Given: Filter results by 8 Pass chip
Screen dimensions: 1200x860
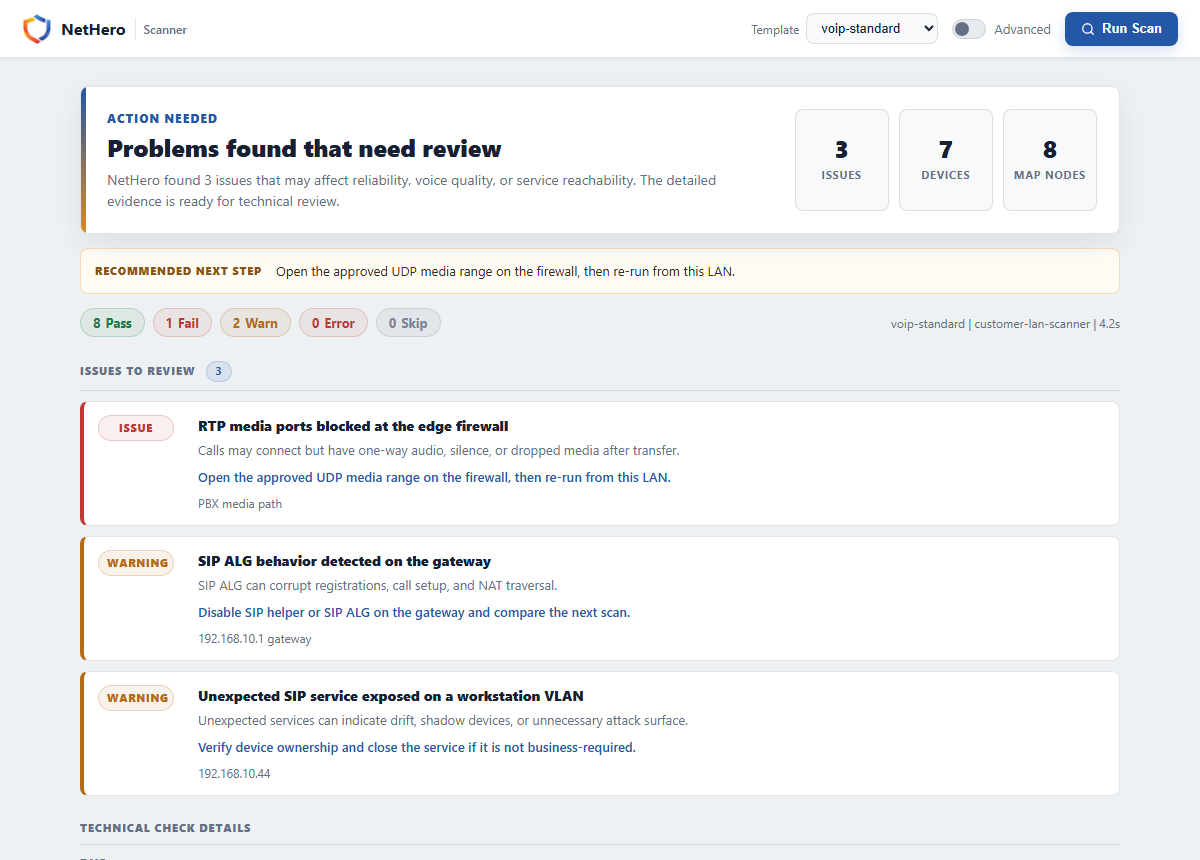Looking at the screenshot, I should tap(112, 323).
